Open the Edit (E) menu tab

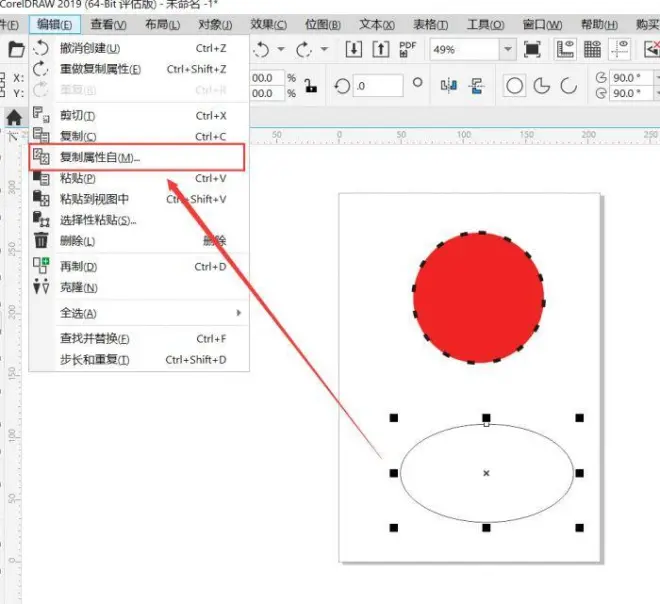54,25
